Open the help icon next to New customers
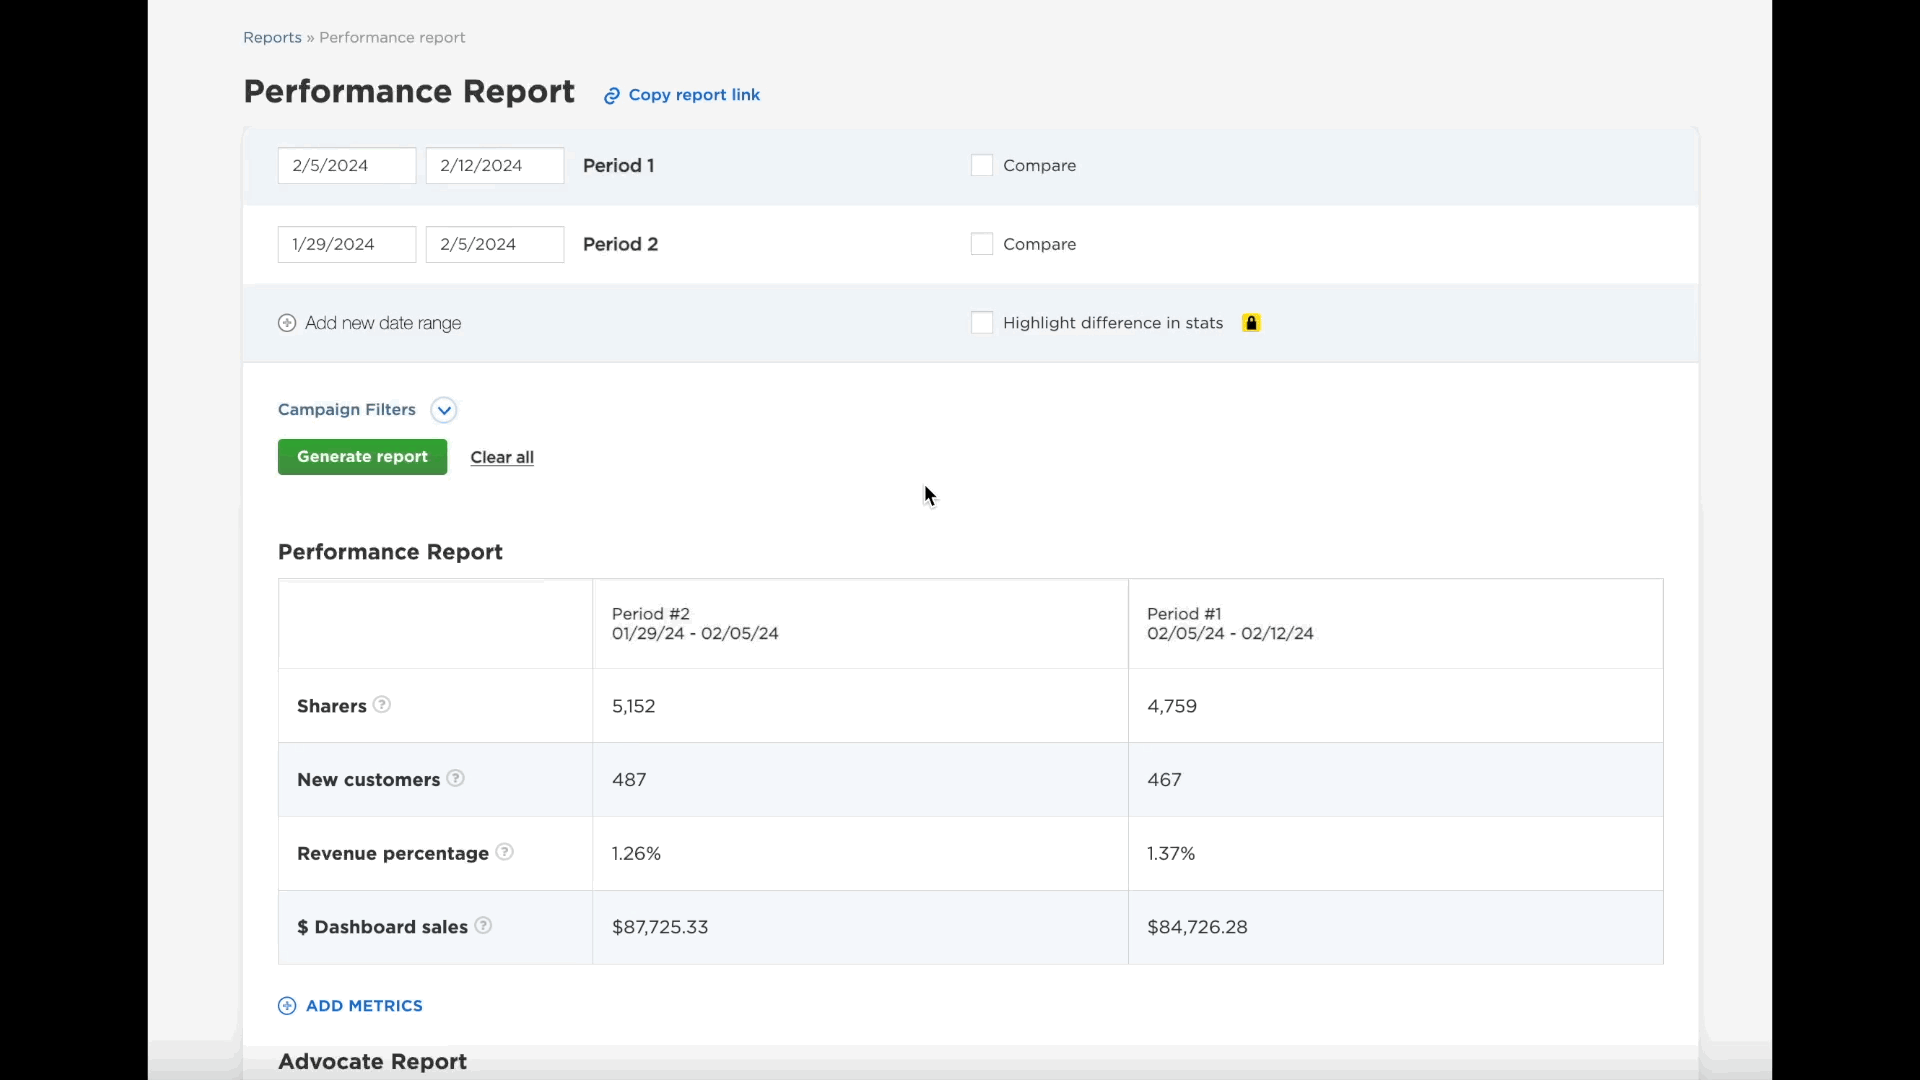The height and width of the screenshot is (1080, 1920). click(455, 778)
